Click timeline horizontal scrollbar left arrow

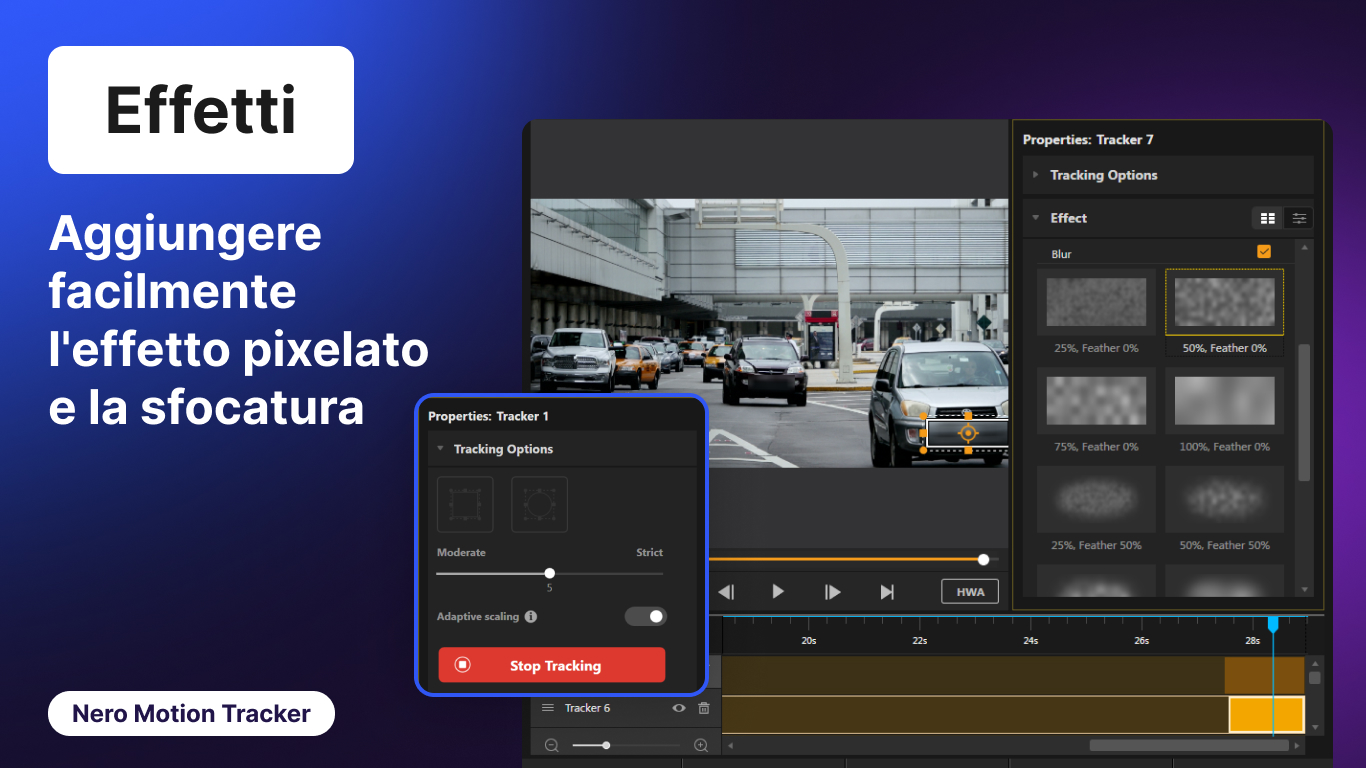click(x=730, y=745)
